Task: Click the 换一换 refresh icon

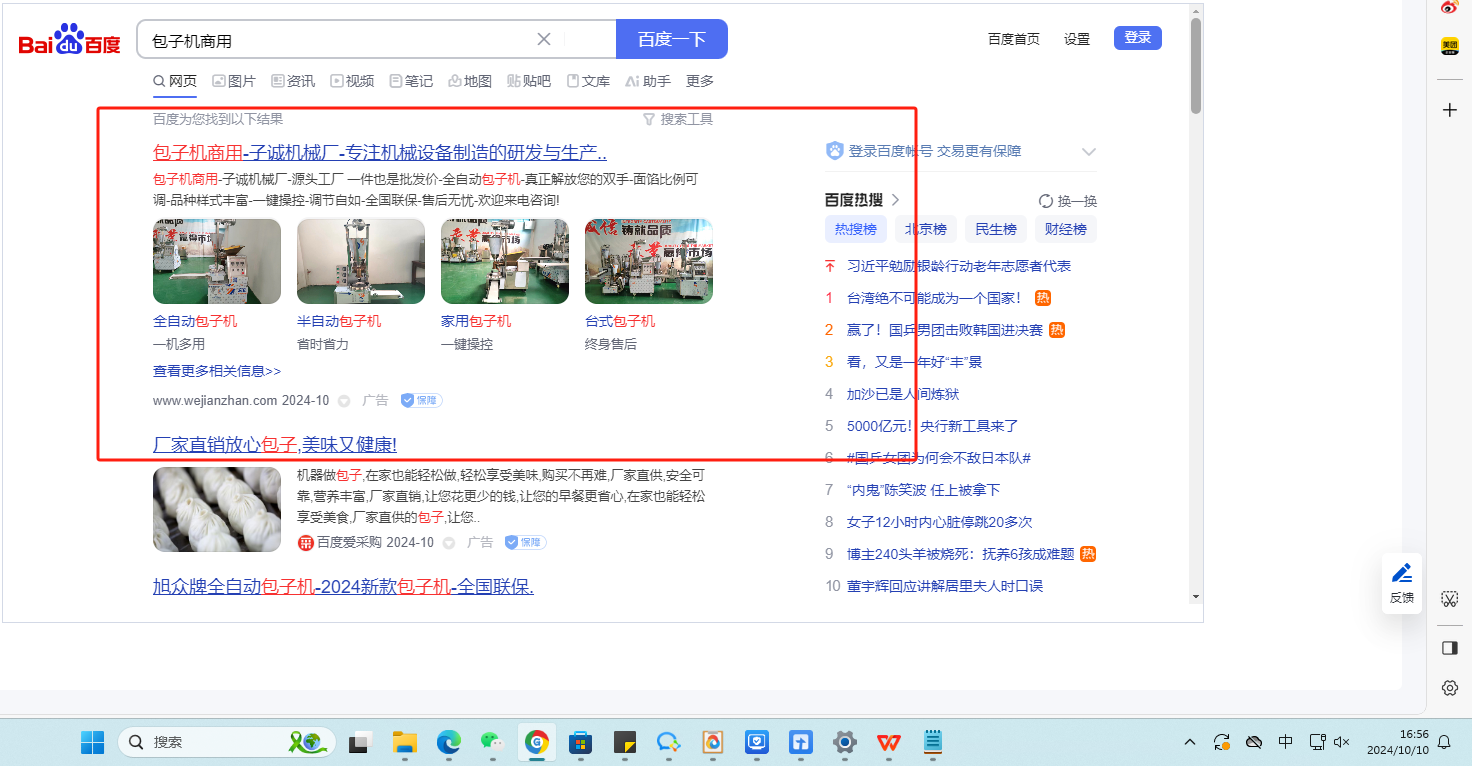Action: pos(1046,201)
